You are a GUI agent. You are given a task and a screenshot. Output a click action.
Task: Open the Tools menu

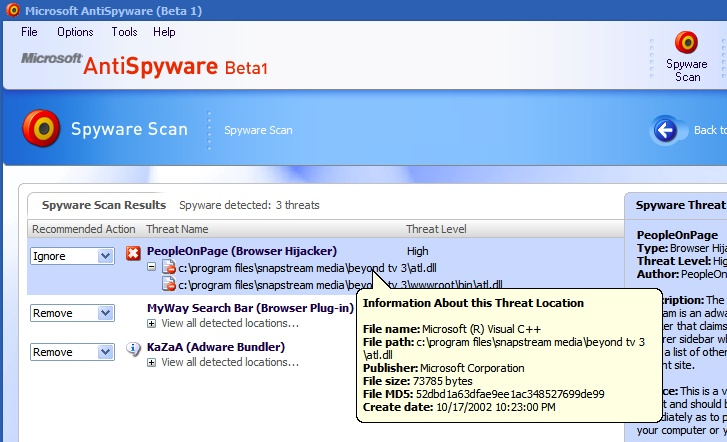pos(124,32)
